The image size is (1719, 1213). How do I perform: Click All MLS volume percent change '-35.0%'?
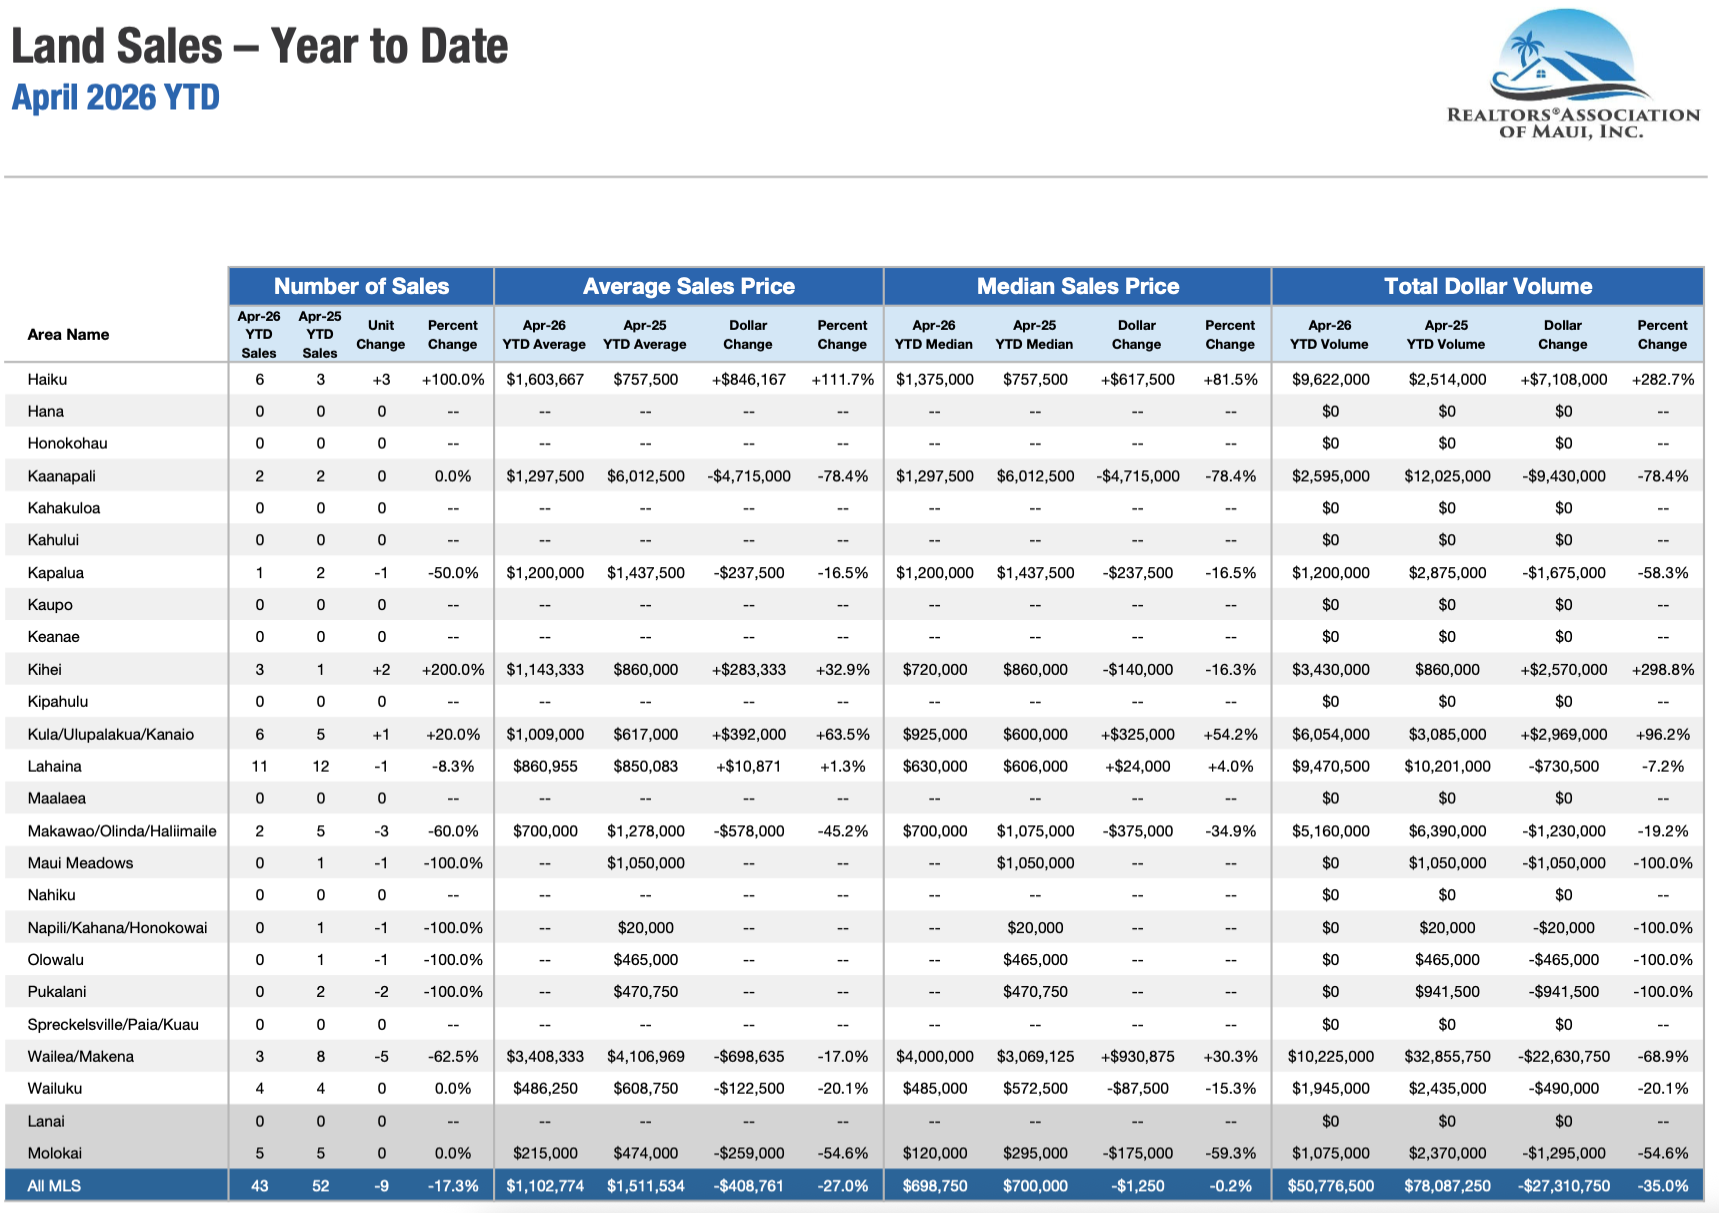click(1662, 1186)
